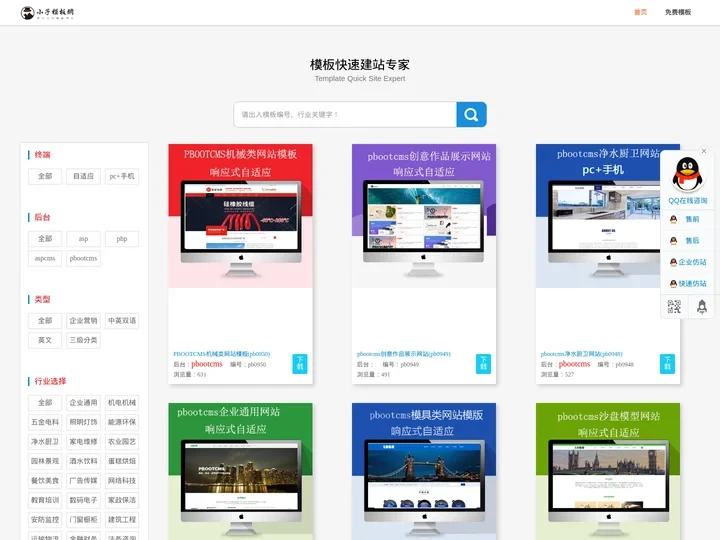The height and width of the screenshot is (540, 720).
Task: Click the site logo in the header
Action: coord(47,13)
